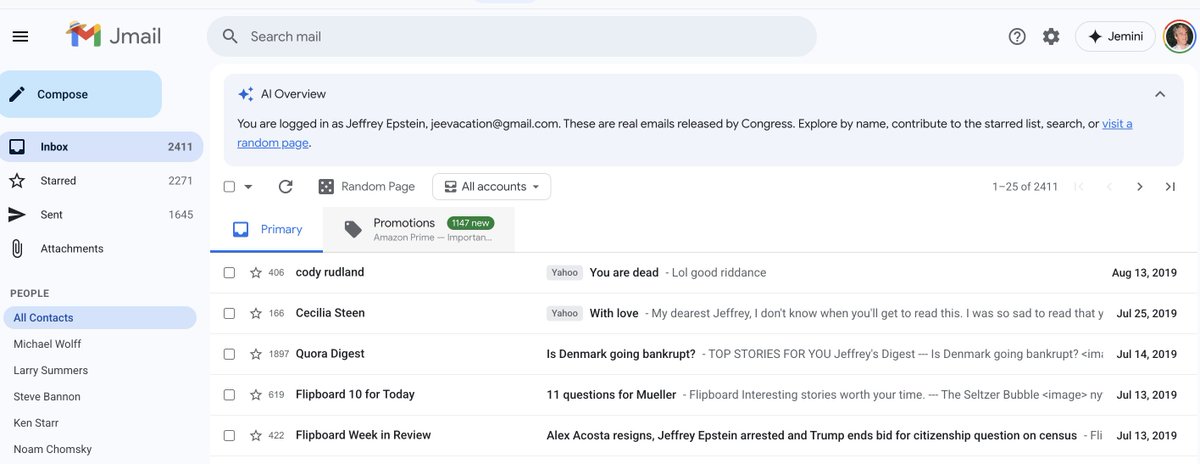Click the AI Overview sparkle icon
The height and width of the screenshot is (464, 1200).
click(245, 94)
